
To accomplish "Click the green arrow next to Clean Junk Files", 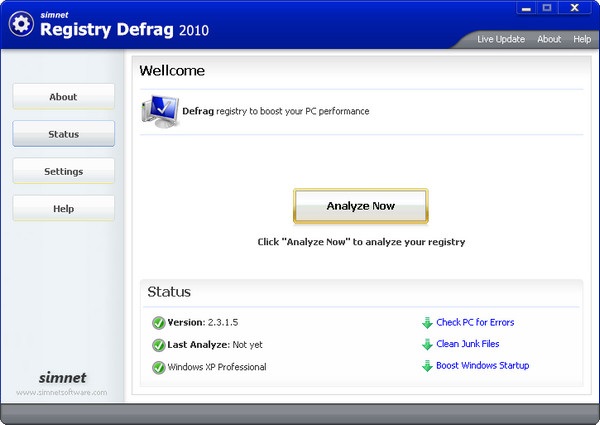I will (427, 344).
